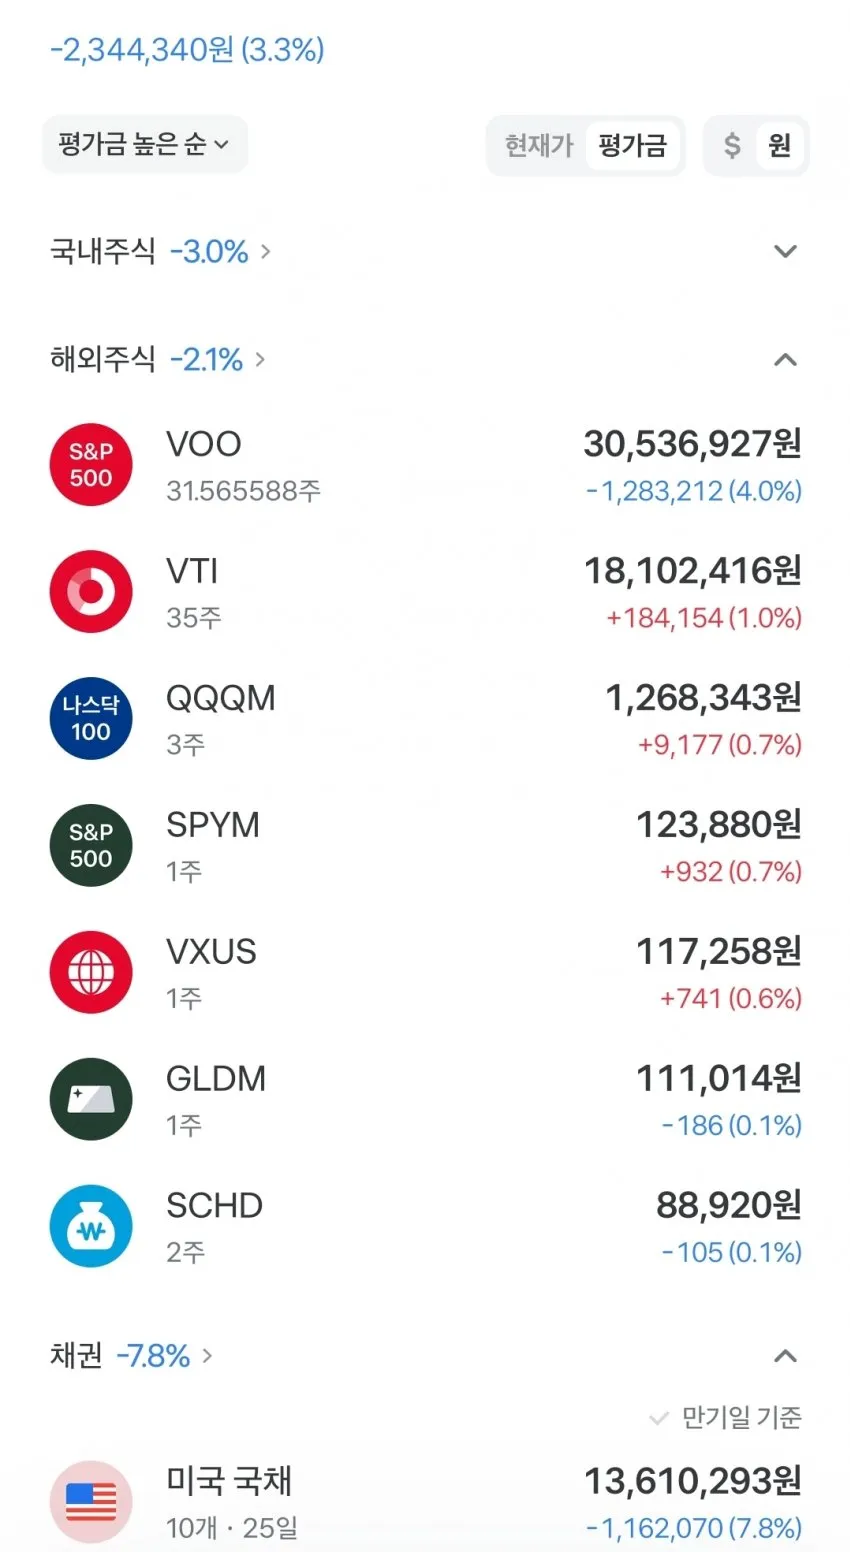Expand the 국내주식 section chevron
Image resolution: width=850 pixels, height=1552 pixels.
[786, 251]
